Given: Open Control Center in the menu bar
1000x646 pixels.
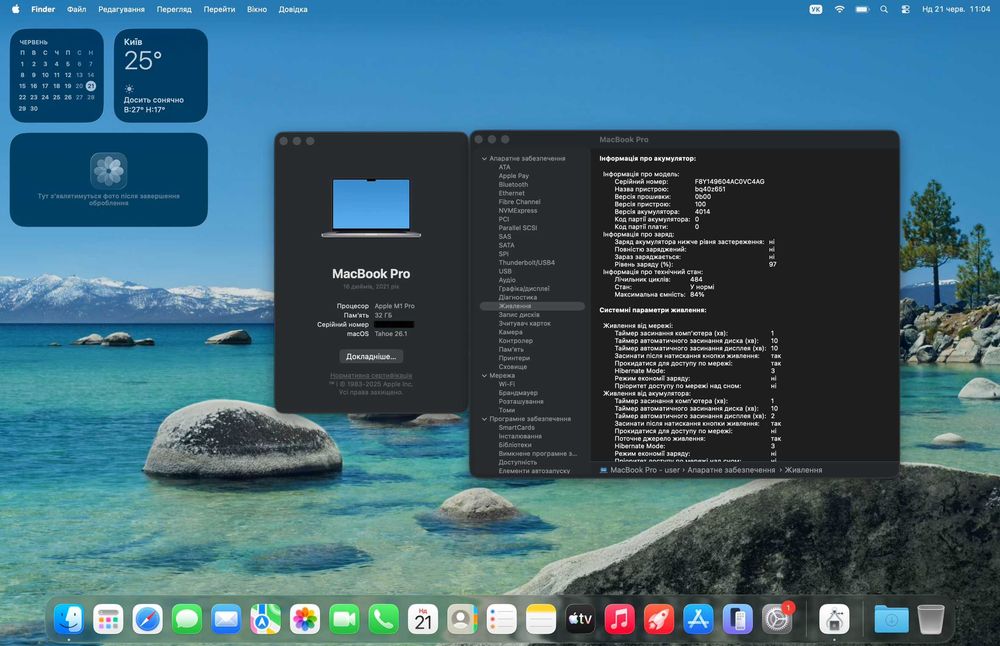Looking at the screenshot, I should pyautogui.click(x=906, y=10).
